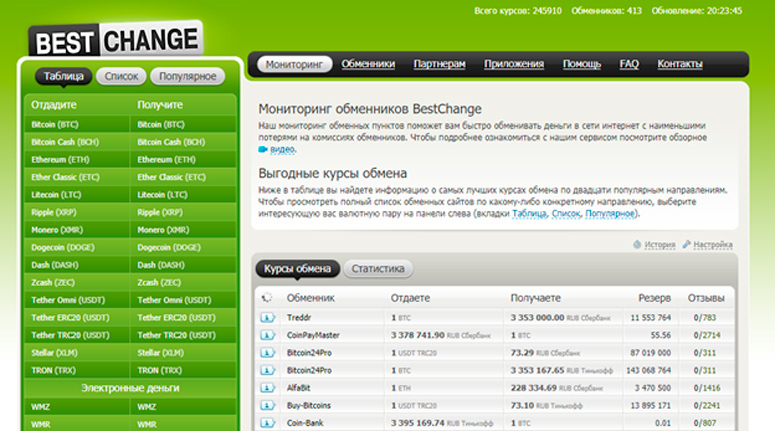Open reviews 0/783 for Treddr

(705, 318)
